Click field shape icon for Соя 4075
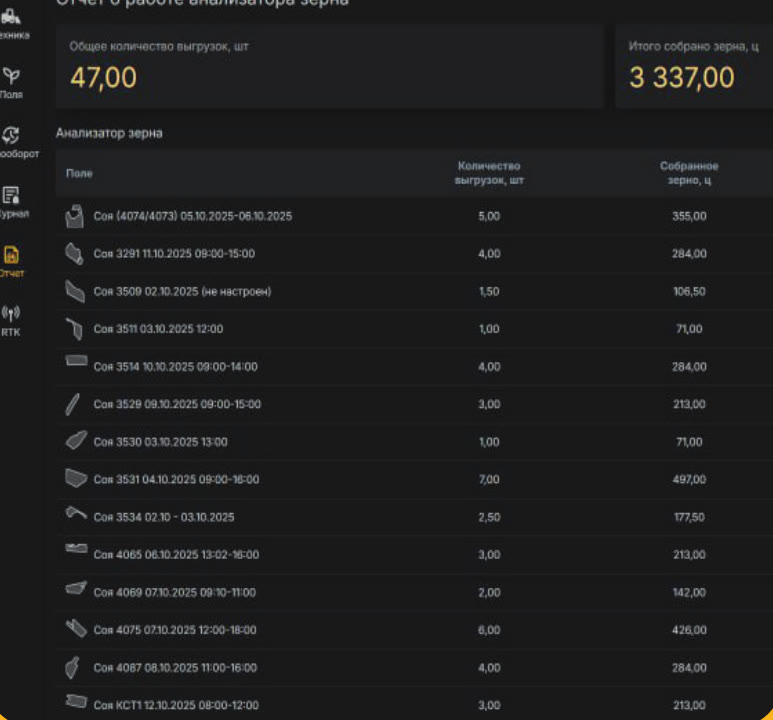Viewport: 773px width, 720px height. [76, 628]
